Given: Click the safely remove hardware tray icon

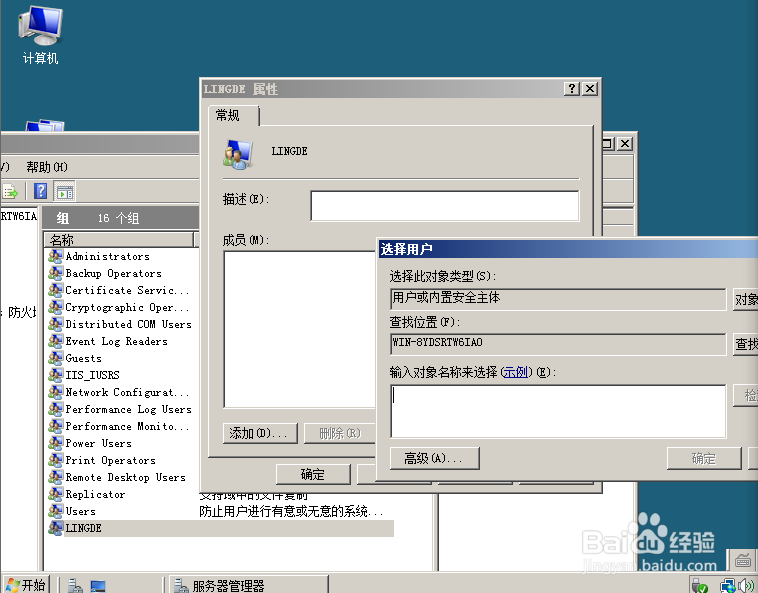Looking at the screenshot, I should pos(700,586).
